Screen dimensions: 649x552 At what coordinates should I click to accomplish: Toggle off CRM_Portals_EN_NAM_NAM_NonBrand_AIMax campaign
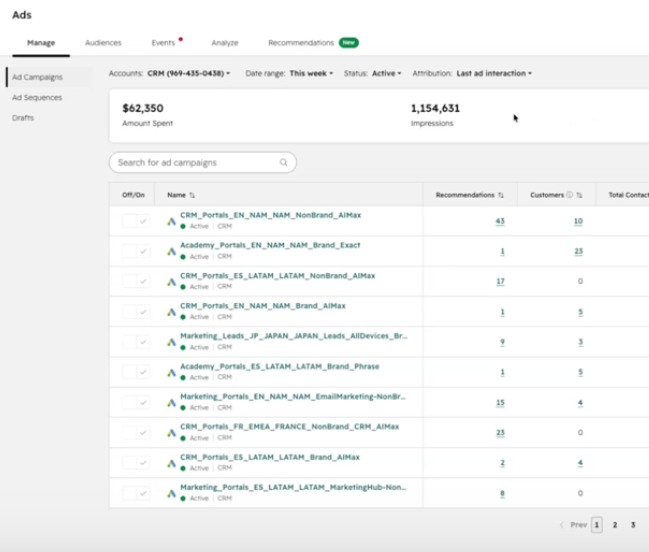(x=136, y=221)
